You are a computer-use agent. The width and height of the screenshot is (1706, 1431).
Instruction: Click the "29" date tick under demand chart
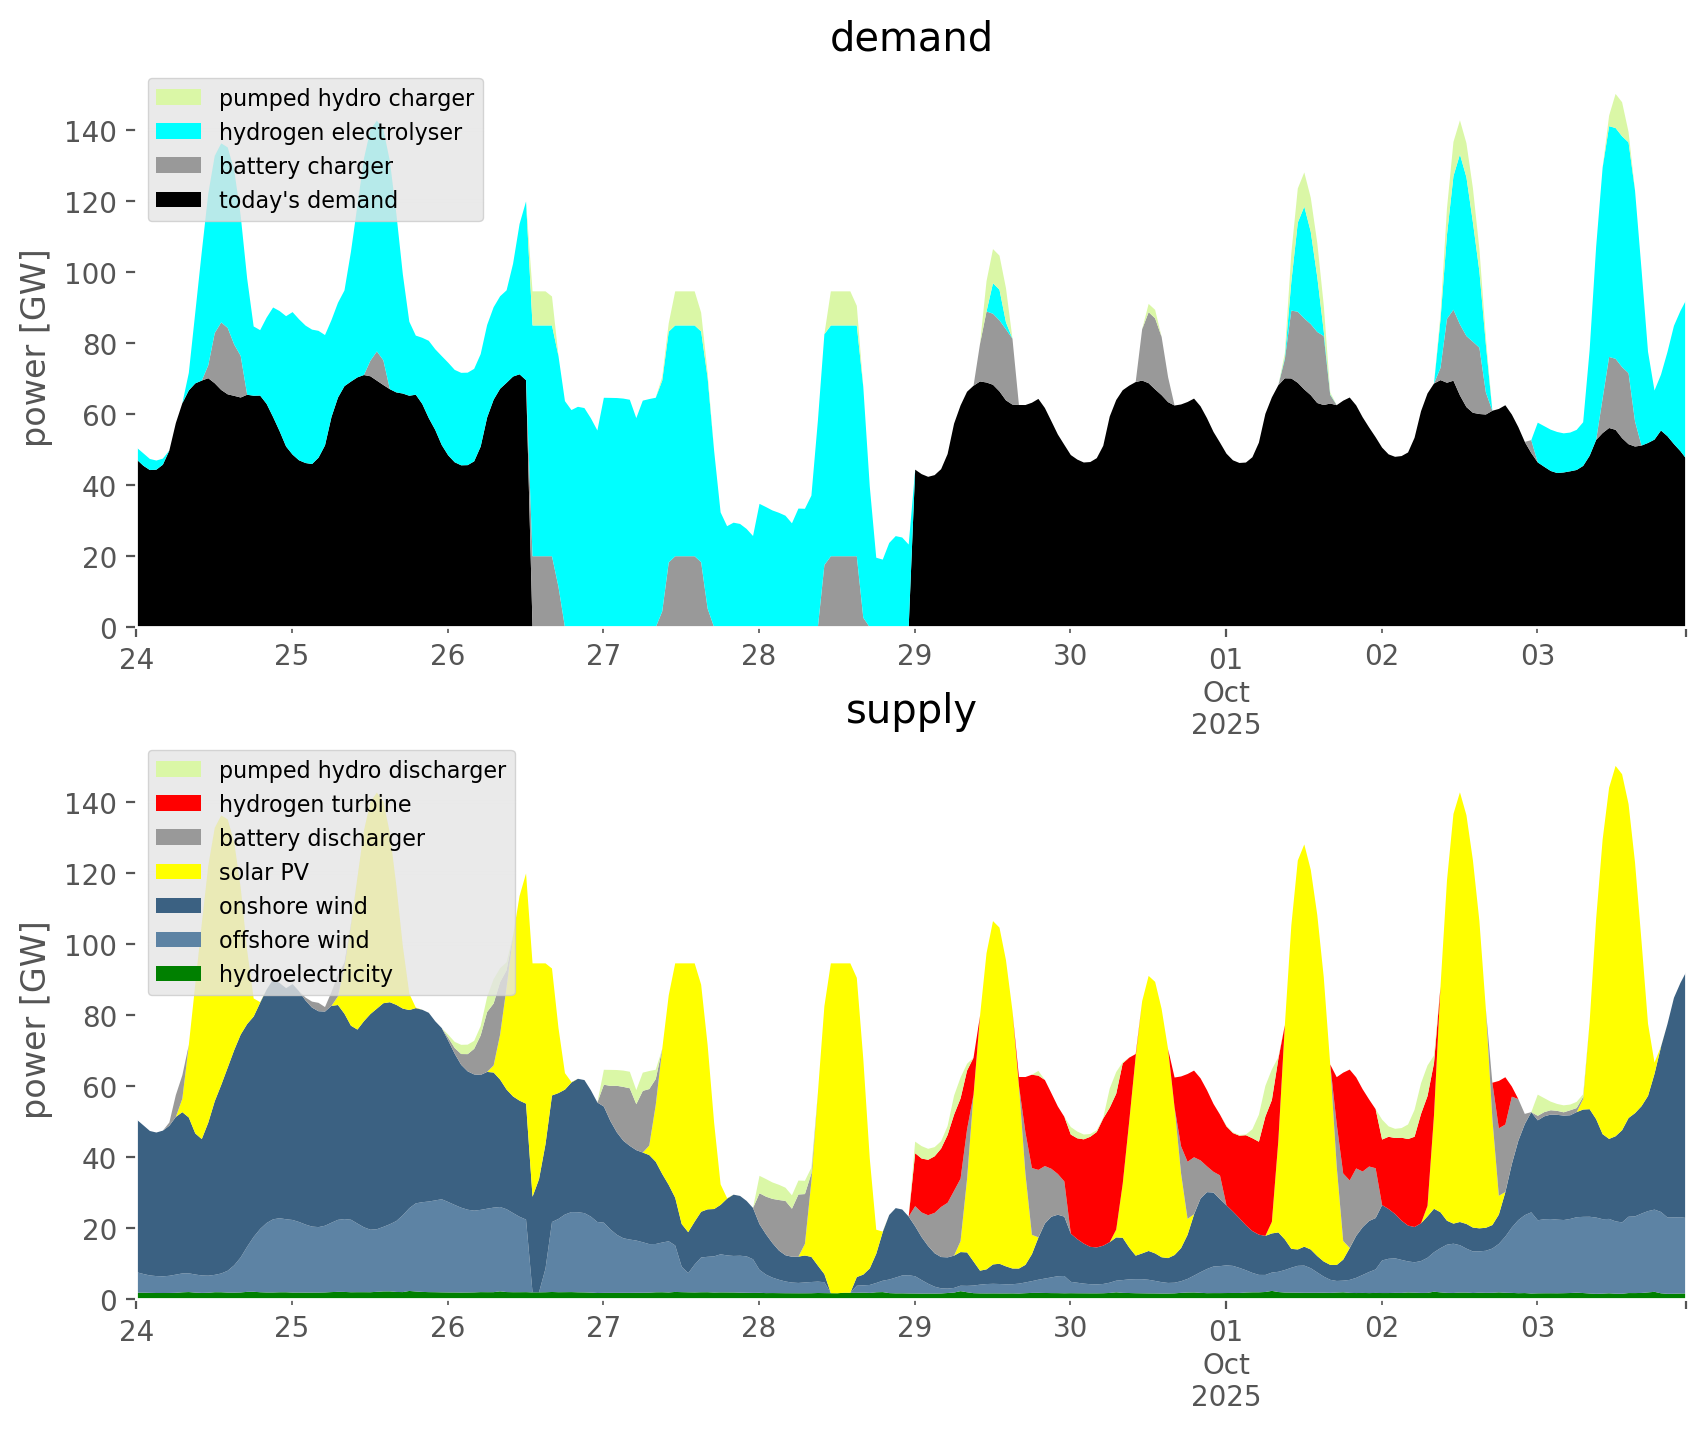click(914, 656)
